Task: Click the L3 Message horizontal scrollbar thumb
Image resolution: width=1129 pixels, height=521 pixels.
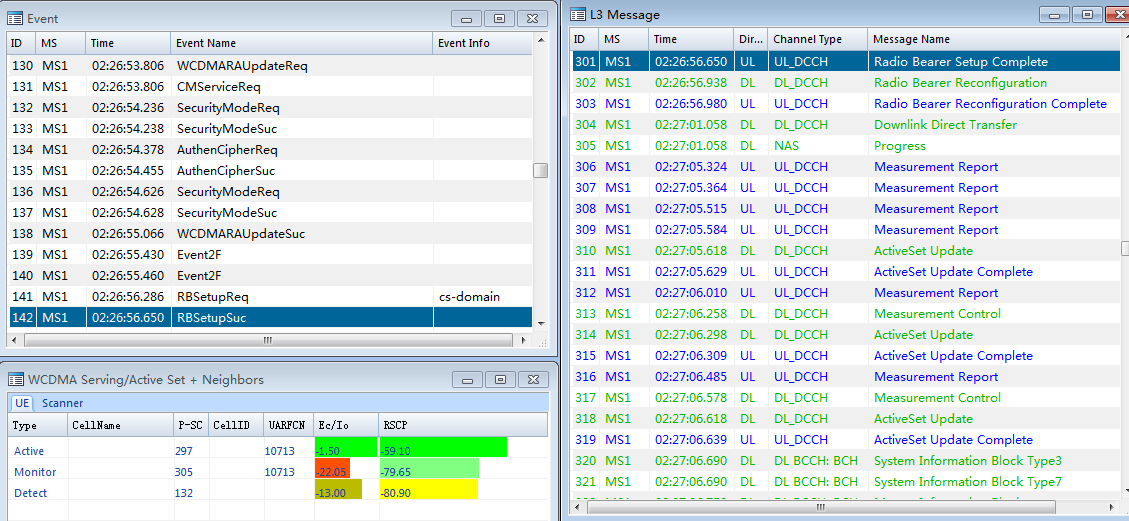Action: pyautogui.click(x=820, y=507)
